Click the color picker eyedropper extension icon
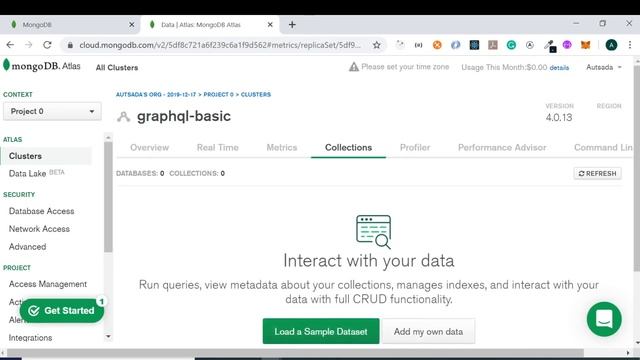 click(549, 46)
